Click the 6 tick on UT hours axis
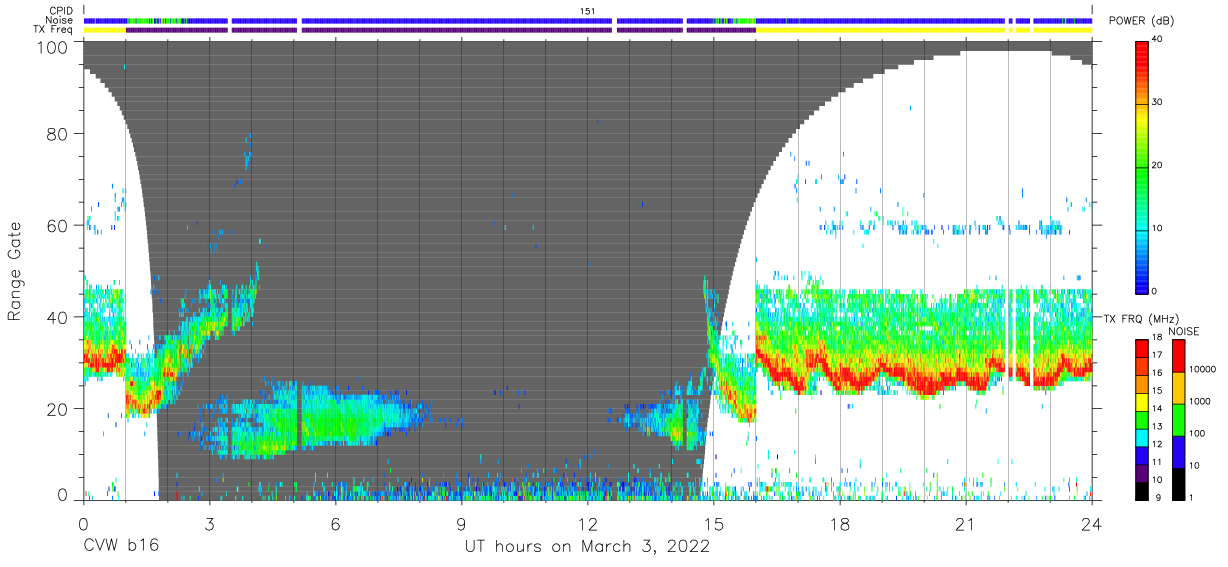 pyautogui.click(x=335, y=523)
